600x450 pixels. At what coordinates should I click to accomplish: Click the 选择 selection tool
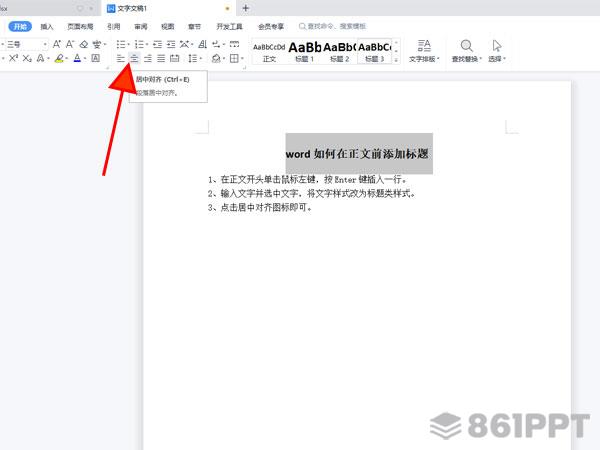[x=497, y=51]
